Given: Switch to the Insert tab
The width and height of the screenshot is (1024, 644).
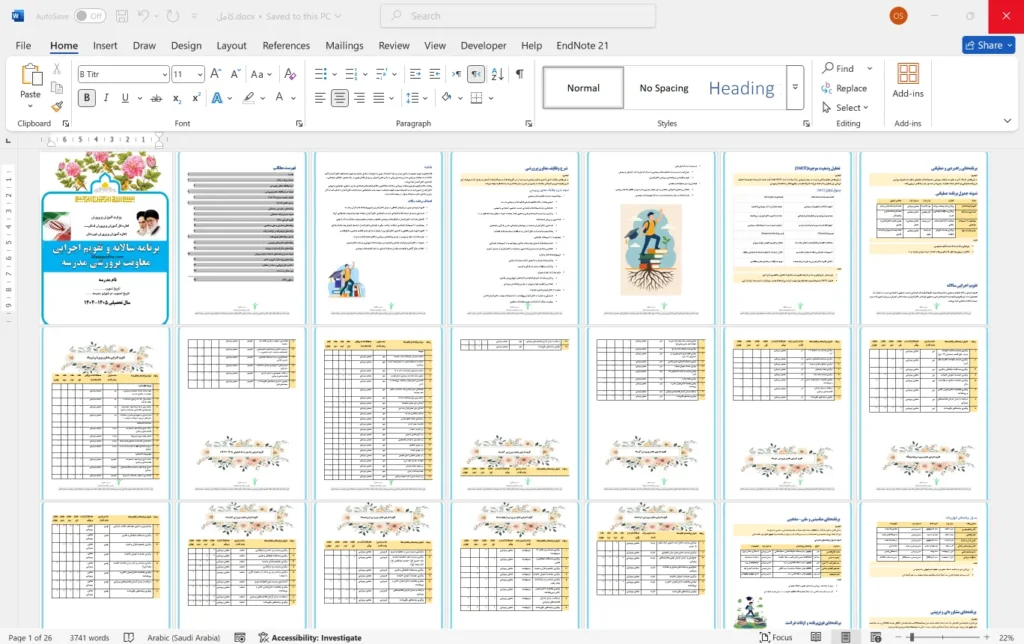Looking at the screenshot, I should (x=105, y=46).
